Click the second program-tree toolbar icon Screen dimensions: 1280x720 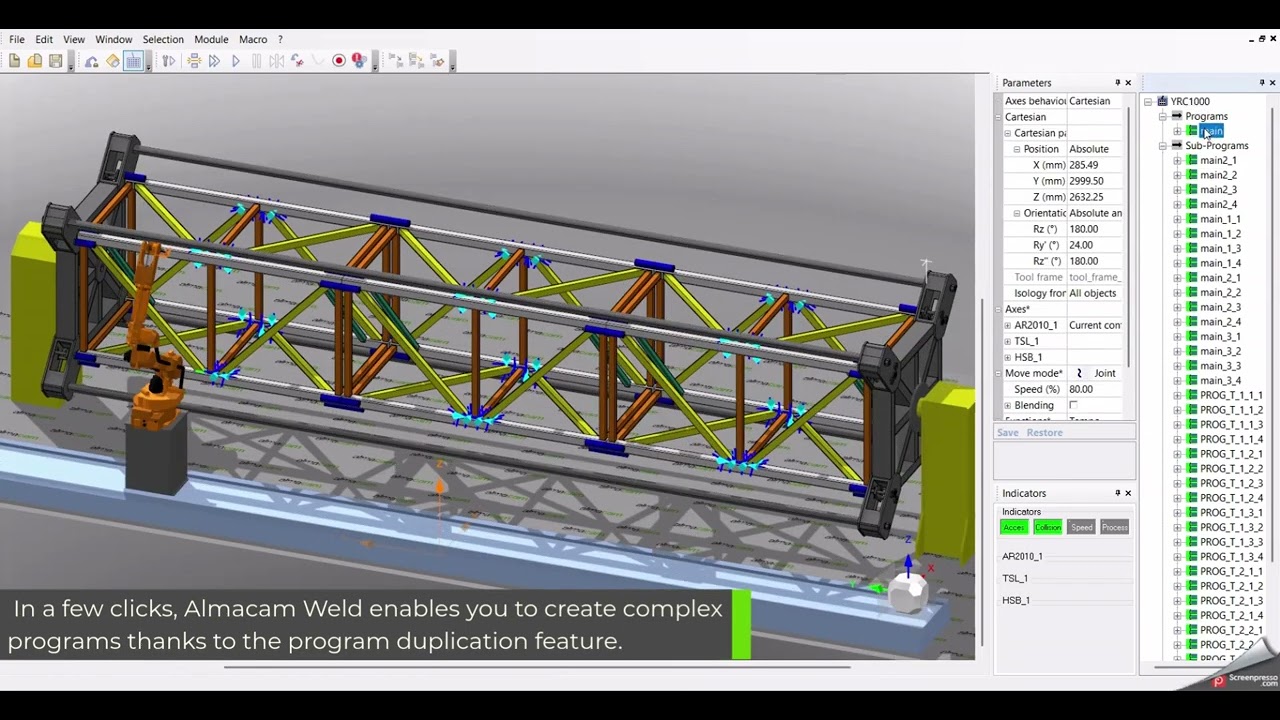(417, 61)
